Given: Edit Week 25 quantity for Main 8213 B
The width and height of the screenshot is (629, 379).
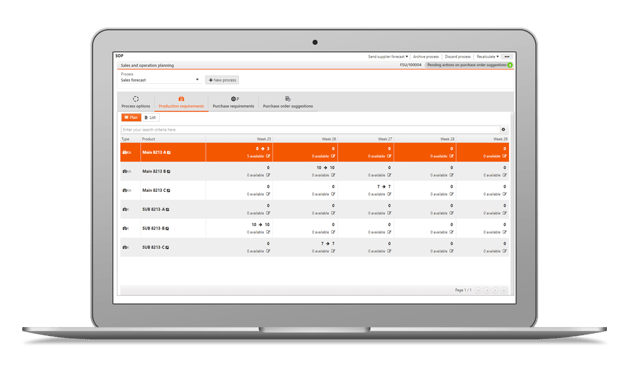Looking at the screenshot, I should [268, 175].
